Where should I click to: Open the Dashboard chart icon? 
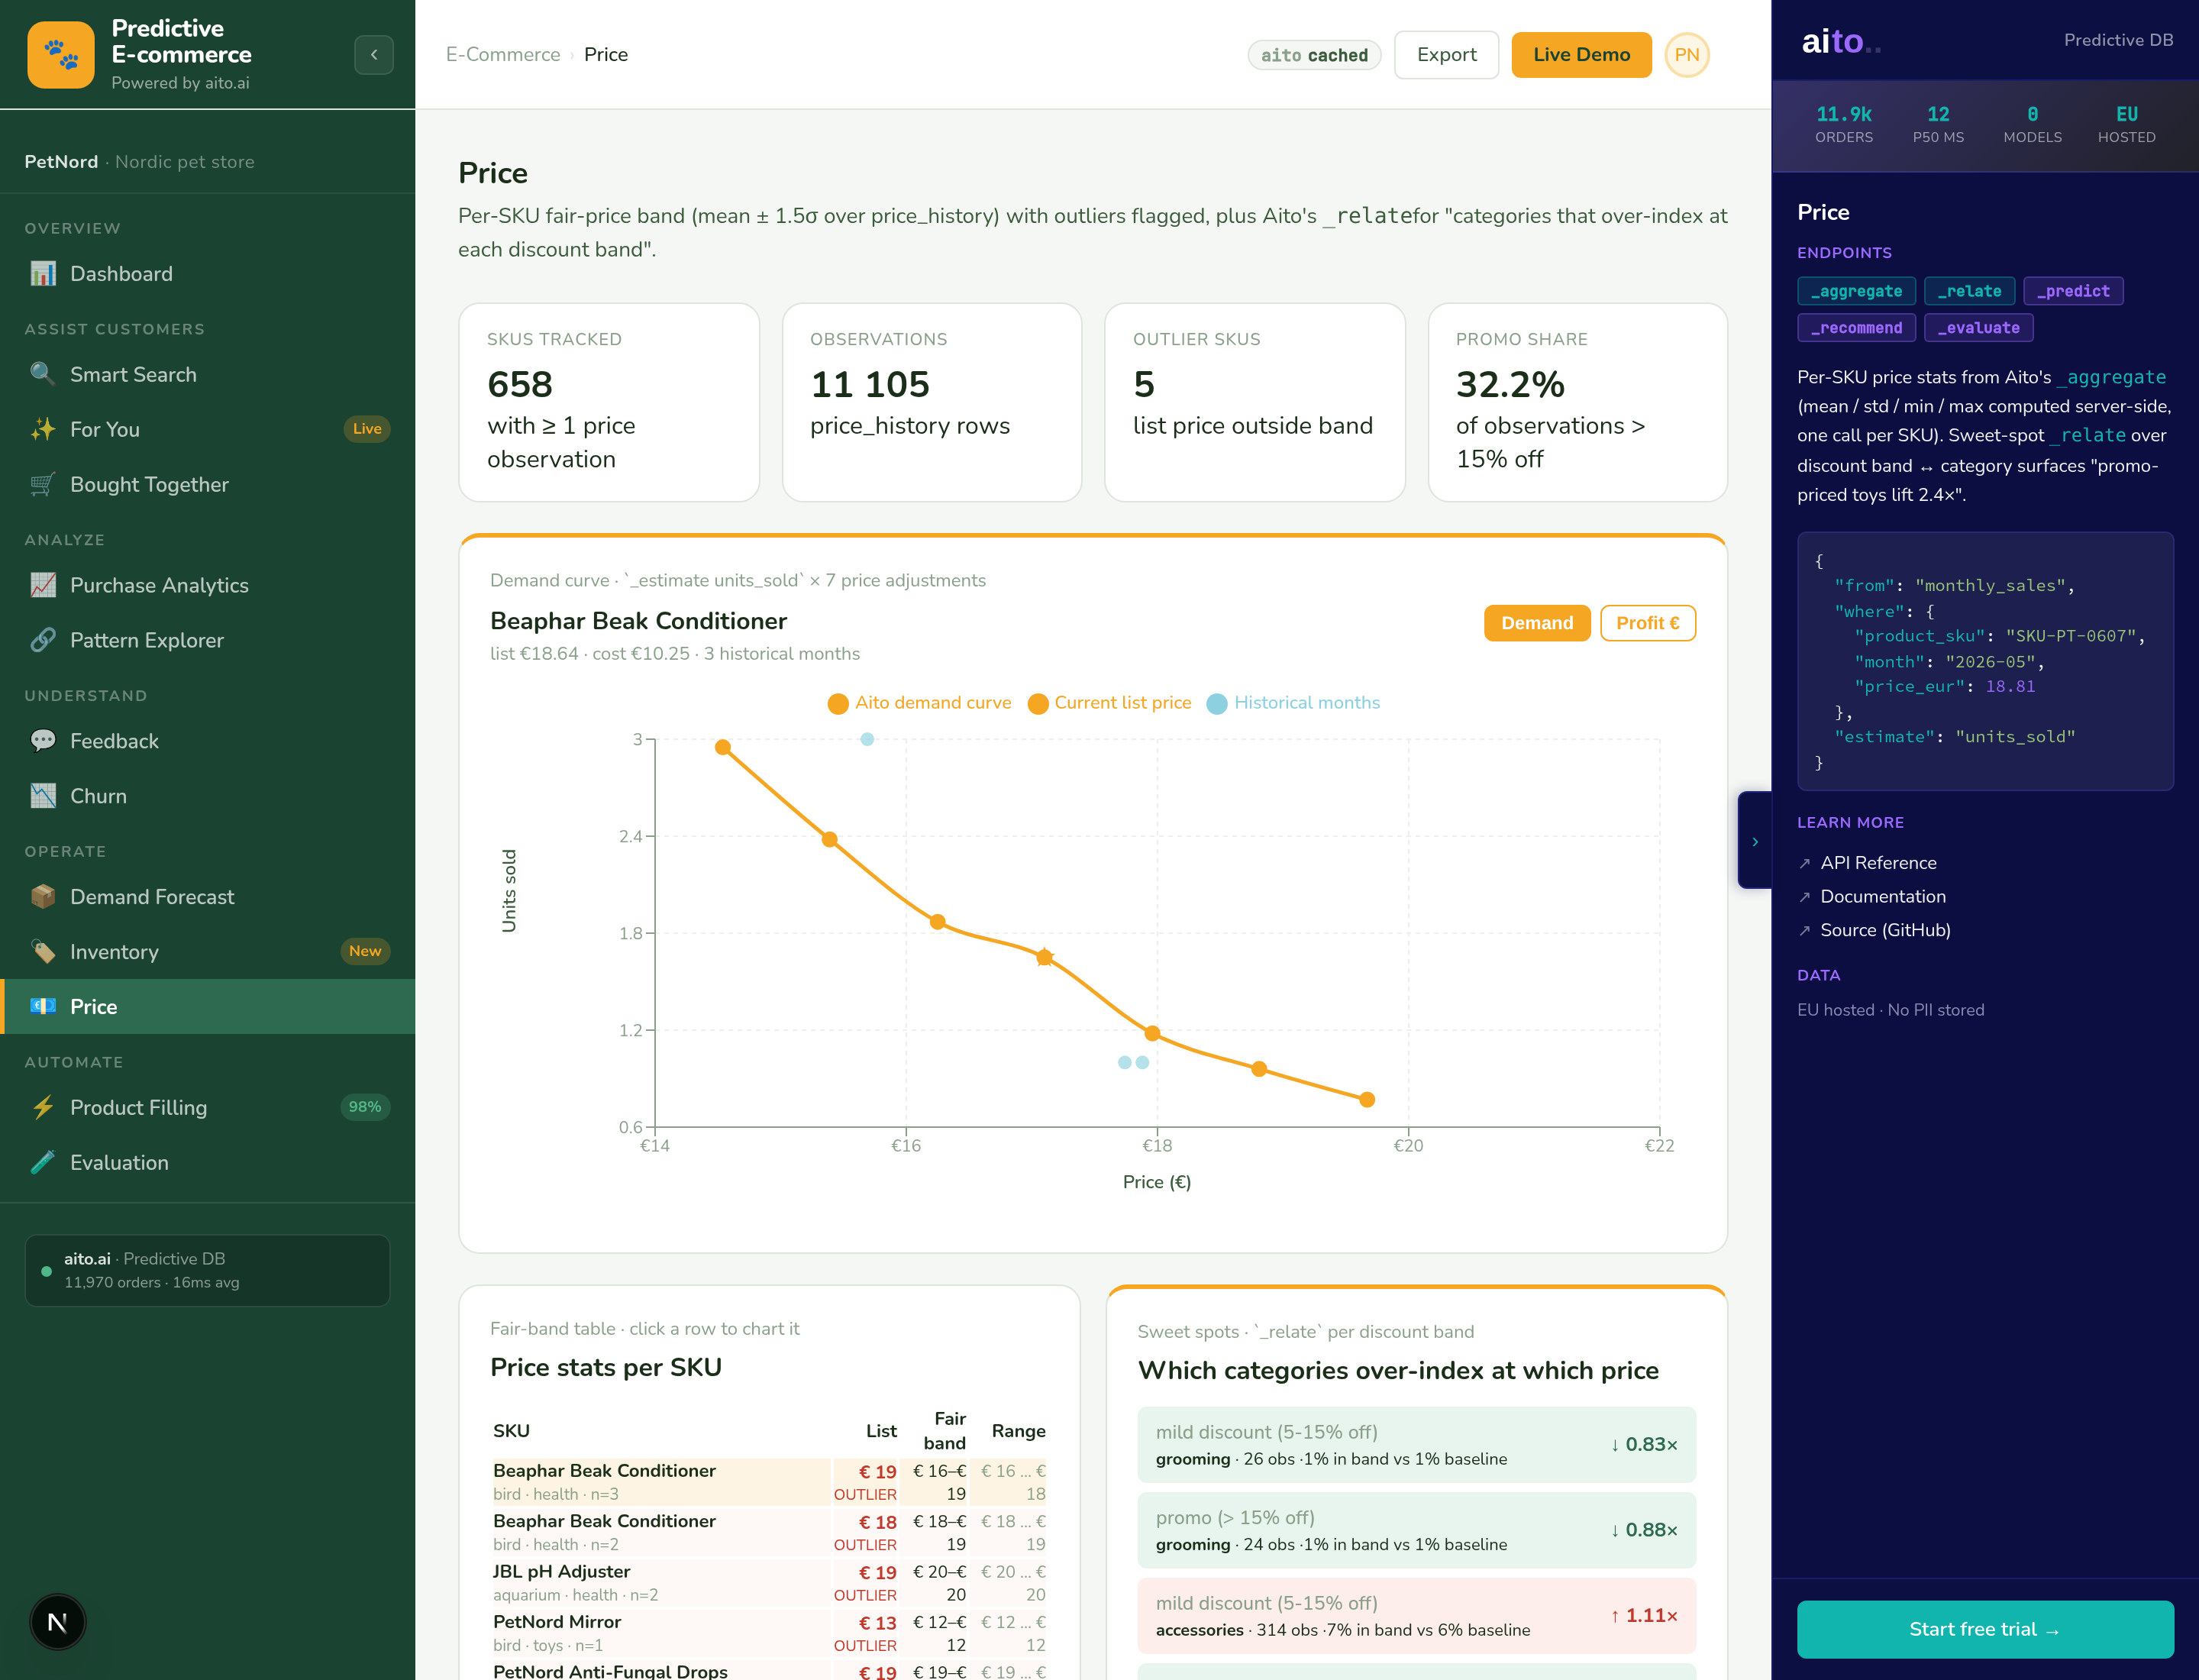(43, 274)
